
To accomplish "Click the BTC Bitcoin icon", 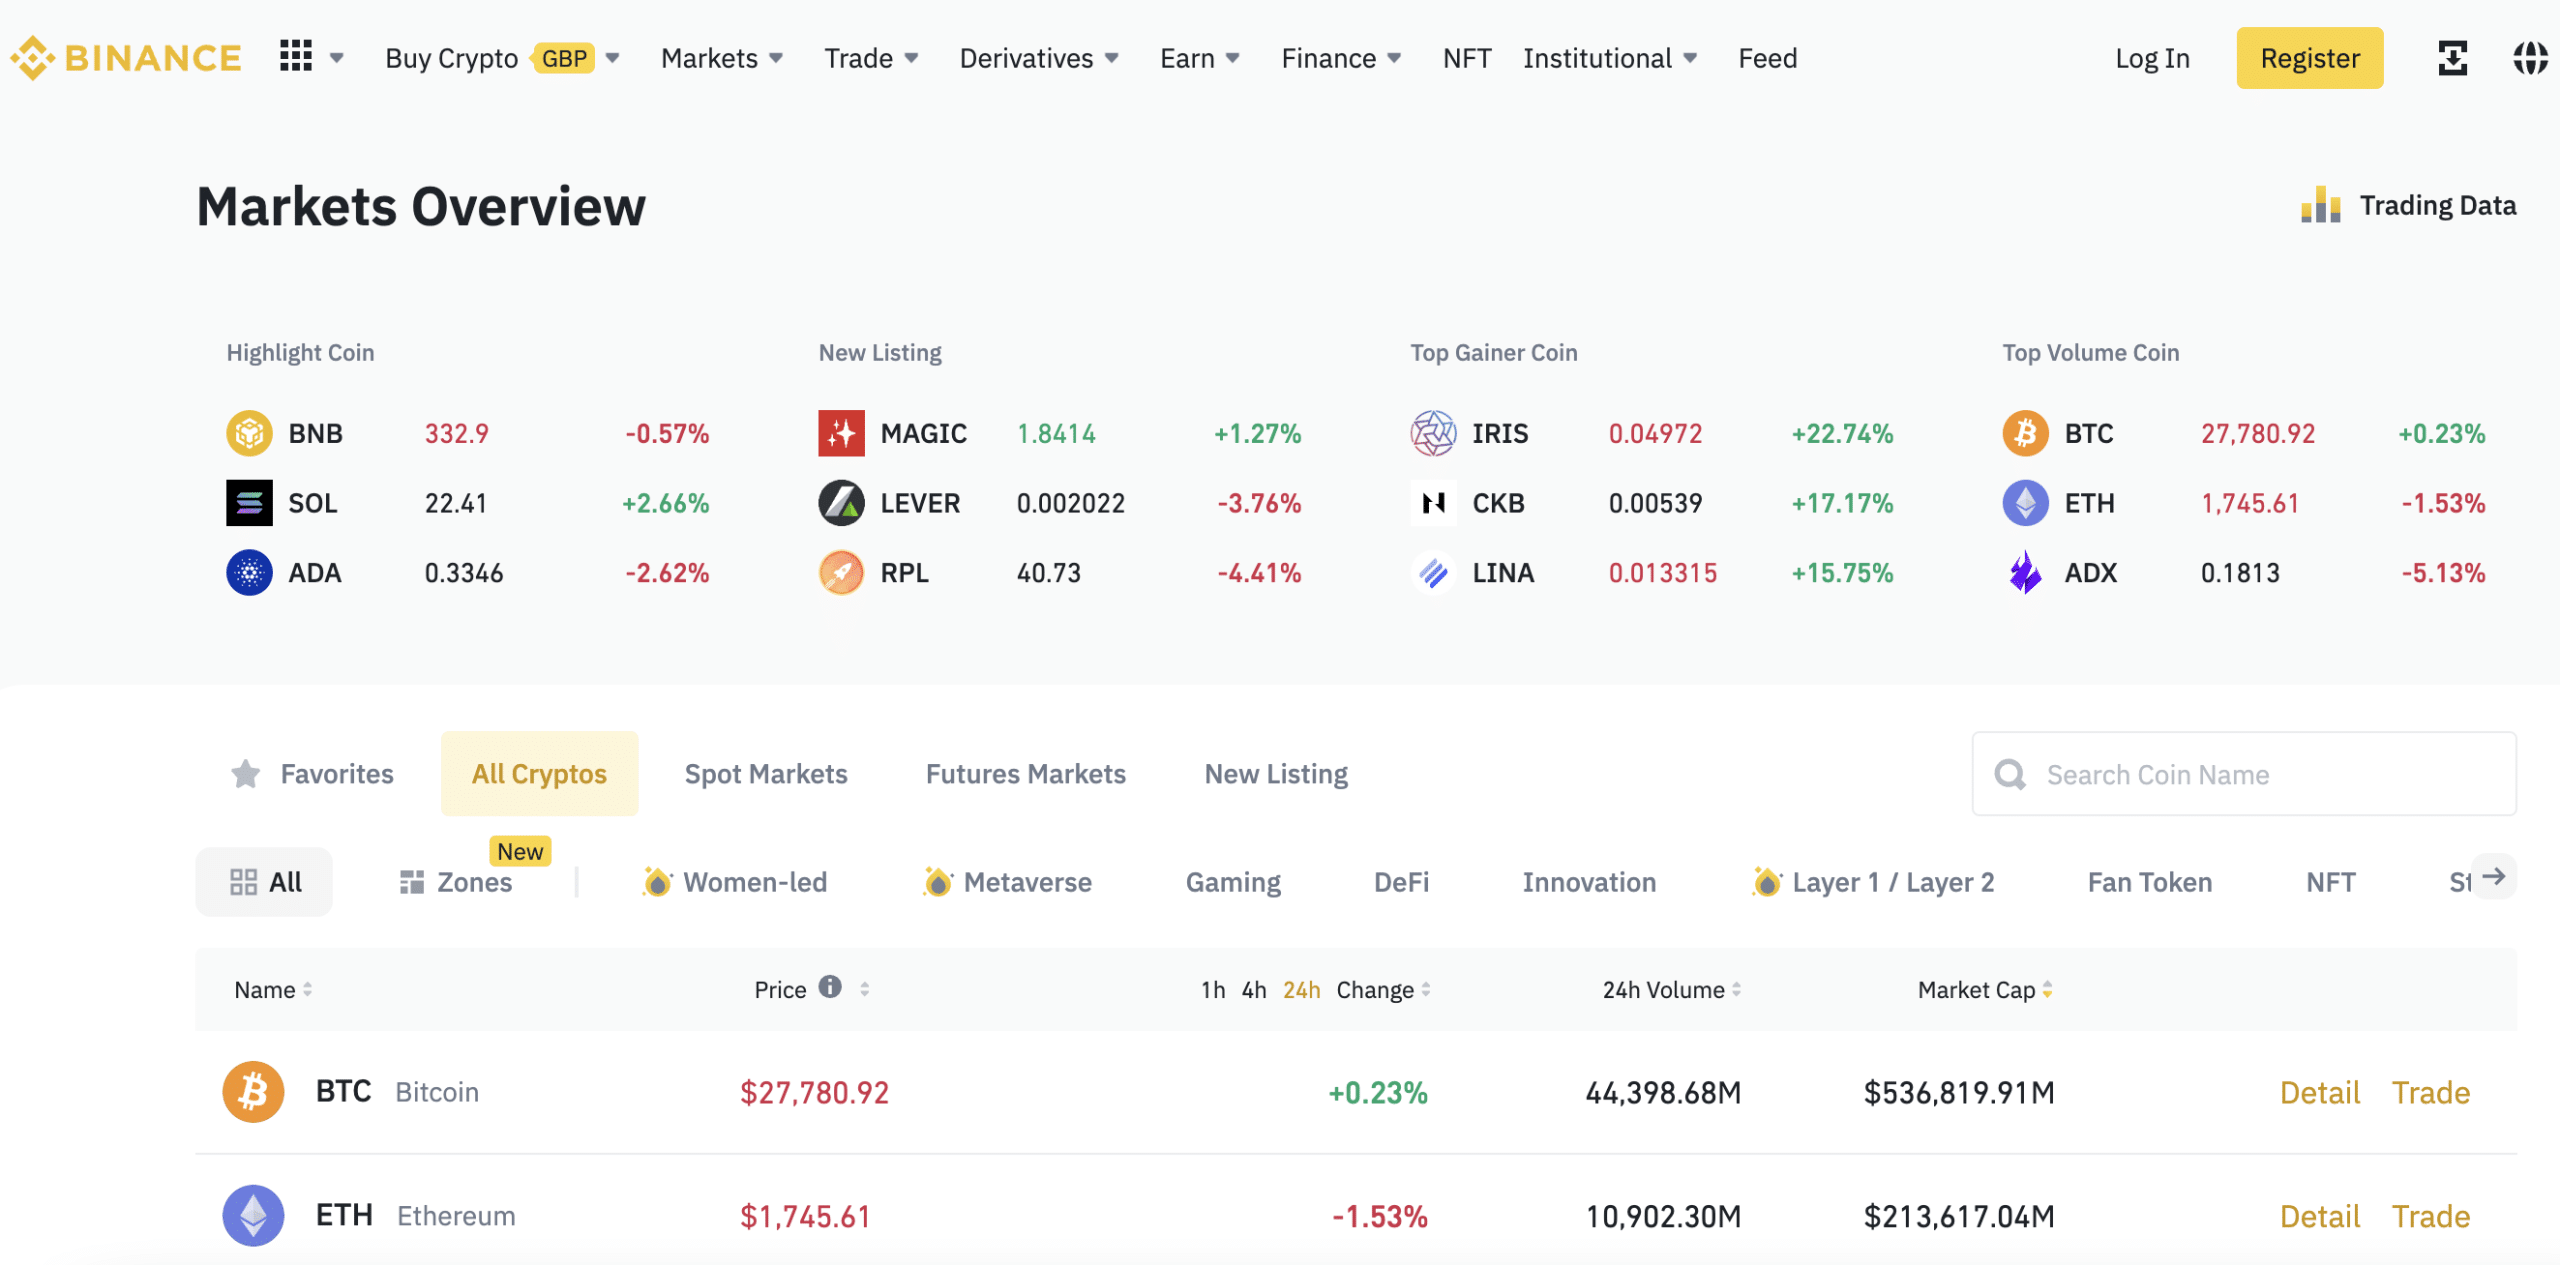I will tap(253, 1090).
